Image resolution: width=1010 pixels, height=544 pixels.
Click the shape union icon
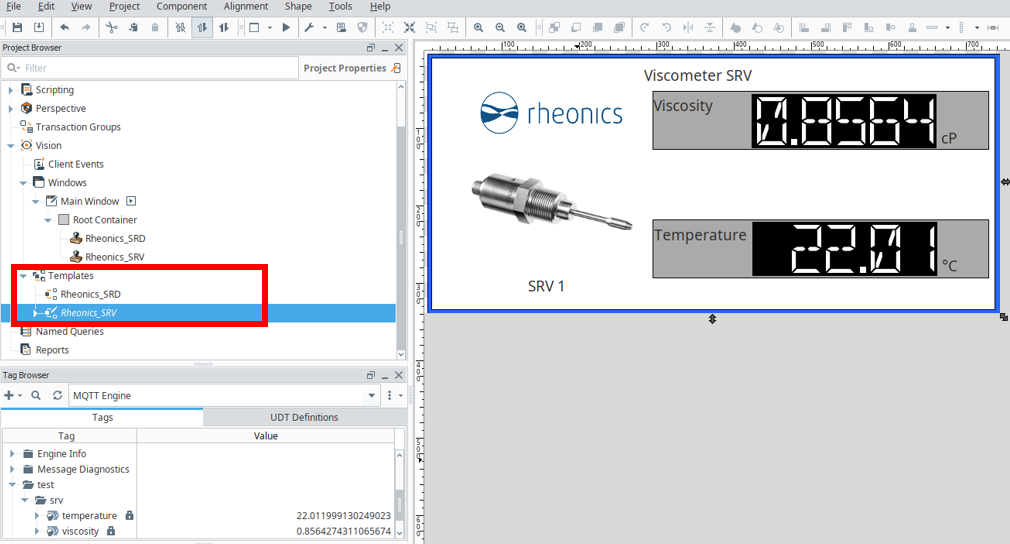[735, 27]
